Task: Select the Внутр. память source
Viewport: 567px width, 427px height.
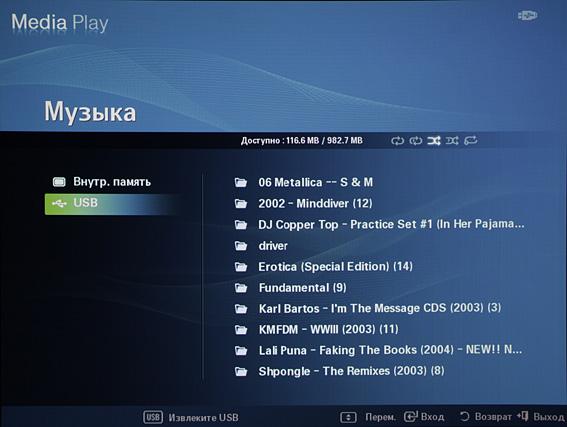Action: click(112, 182)
